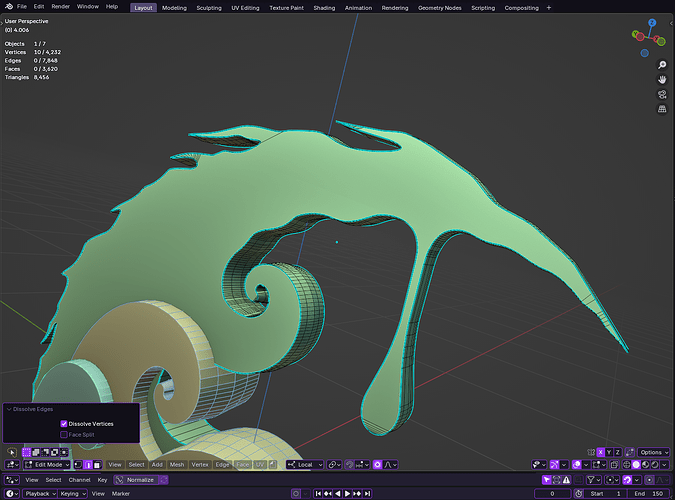Open the File menu
Viewport: 675px width, 500px height.
[22, 6]
